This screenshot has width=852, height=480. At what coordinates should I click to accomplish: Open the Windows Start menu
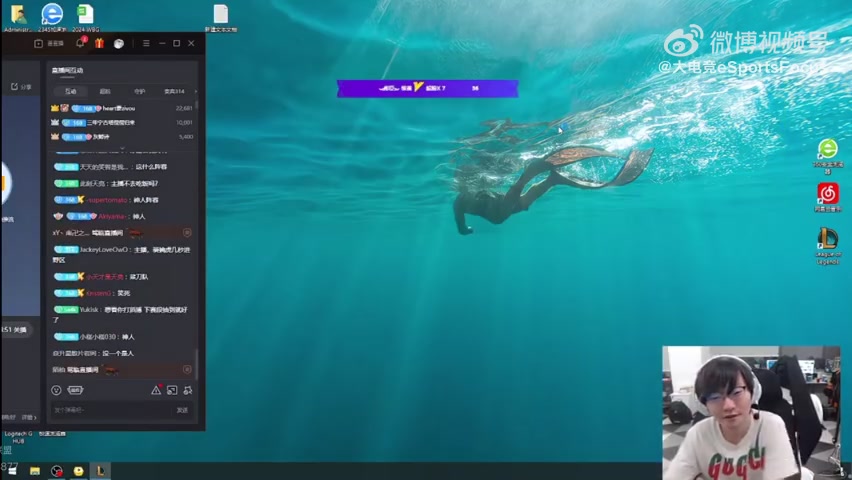pyautogui.click(x=11, y=471)
